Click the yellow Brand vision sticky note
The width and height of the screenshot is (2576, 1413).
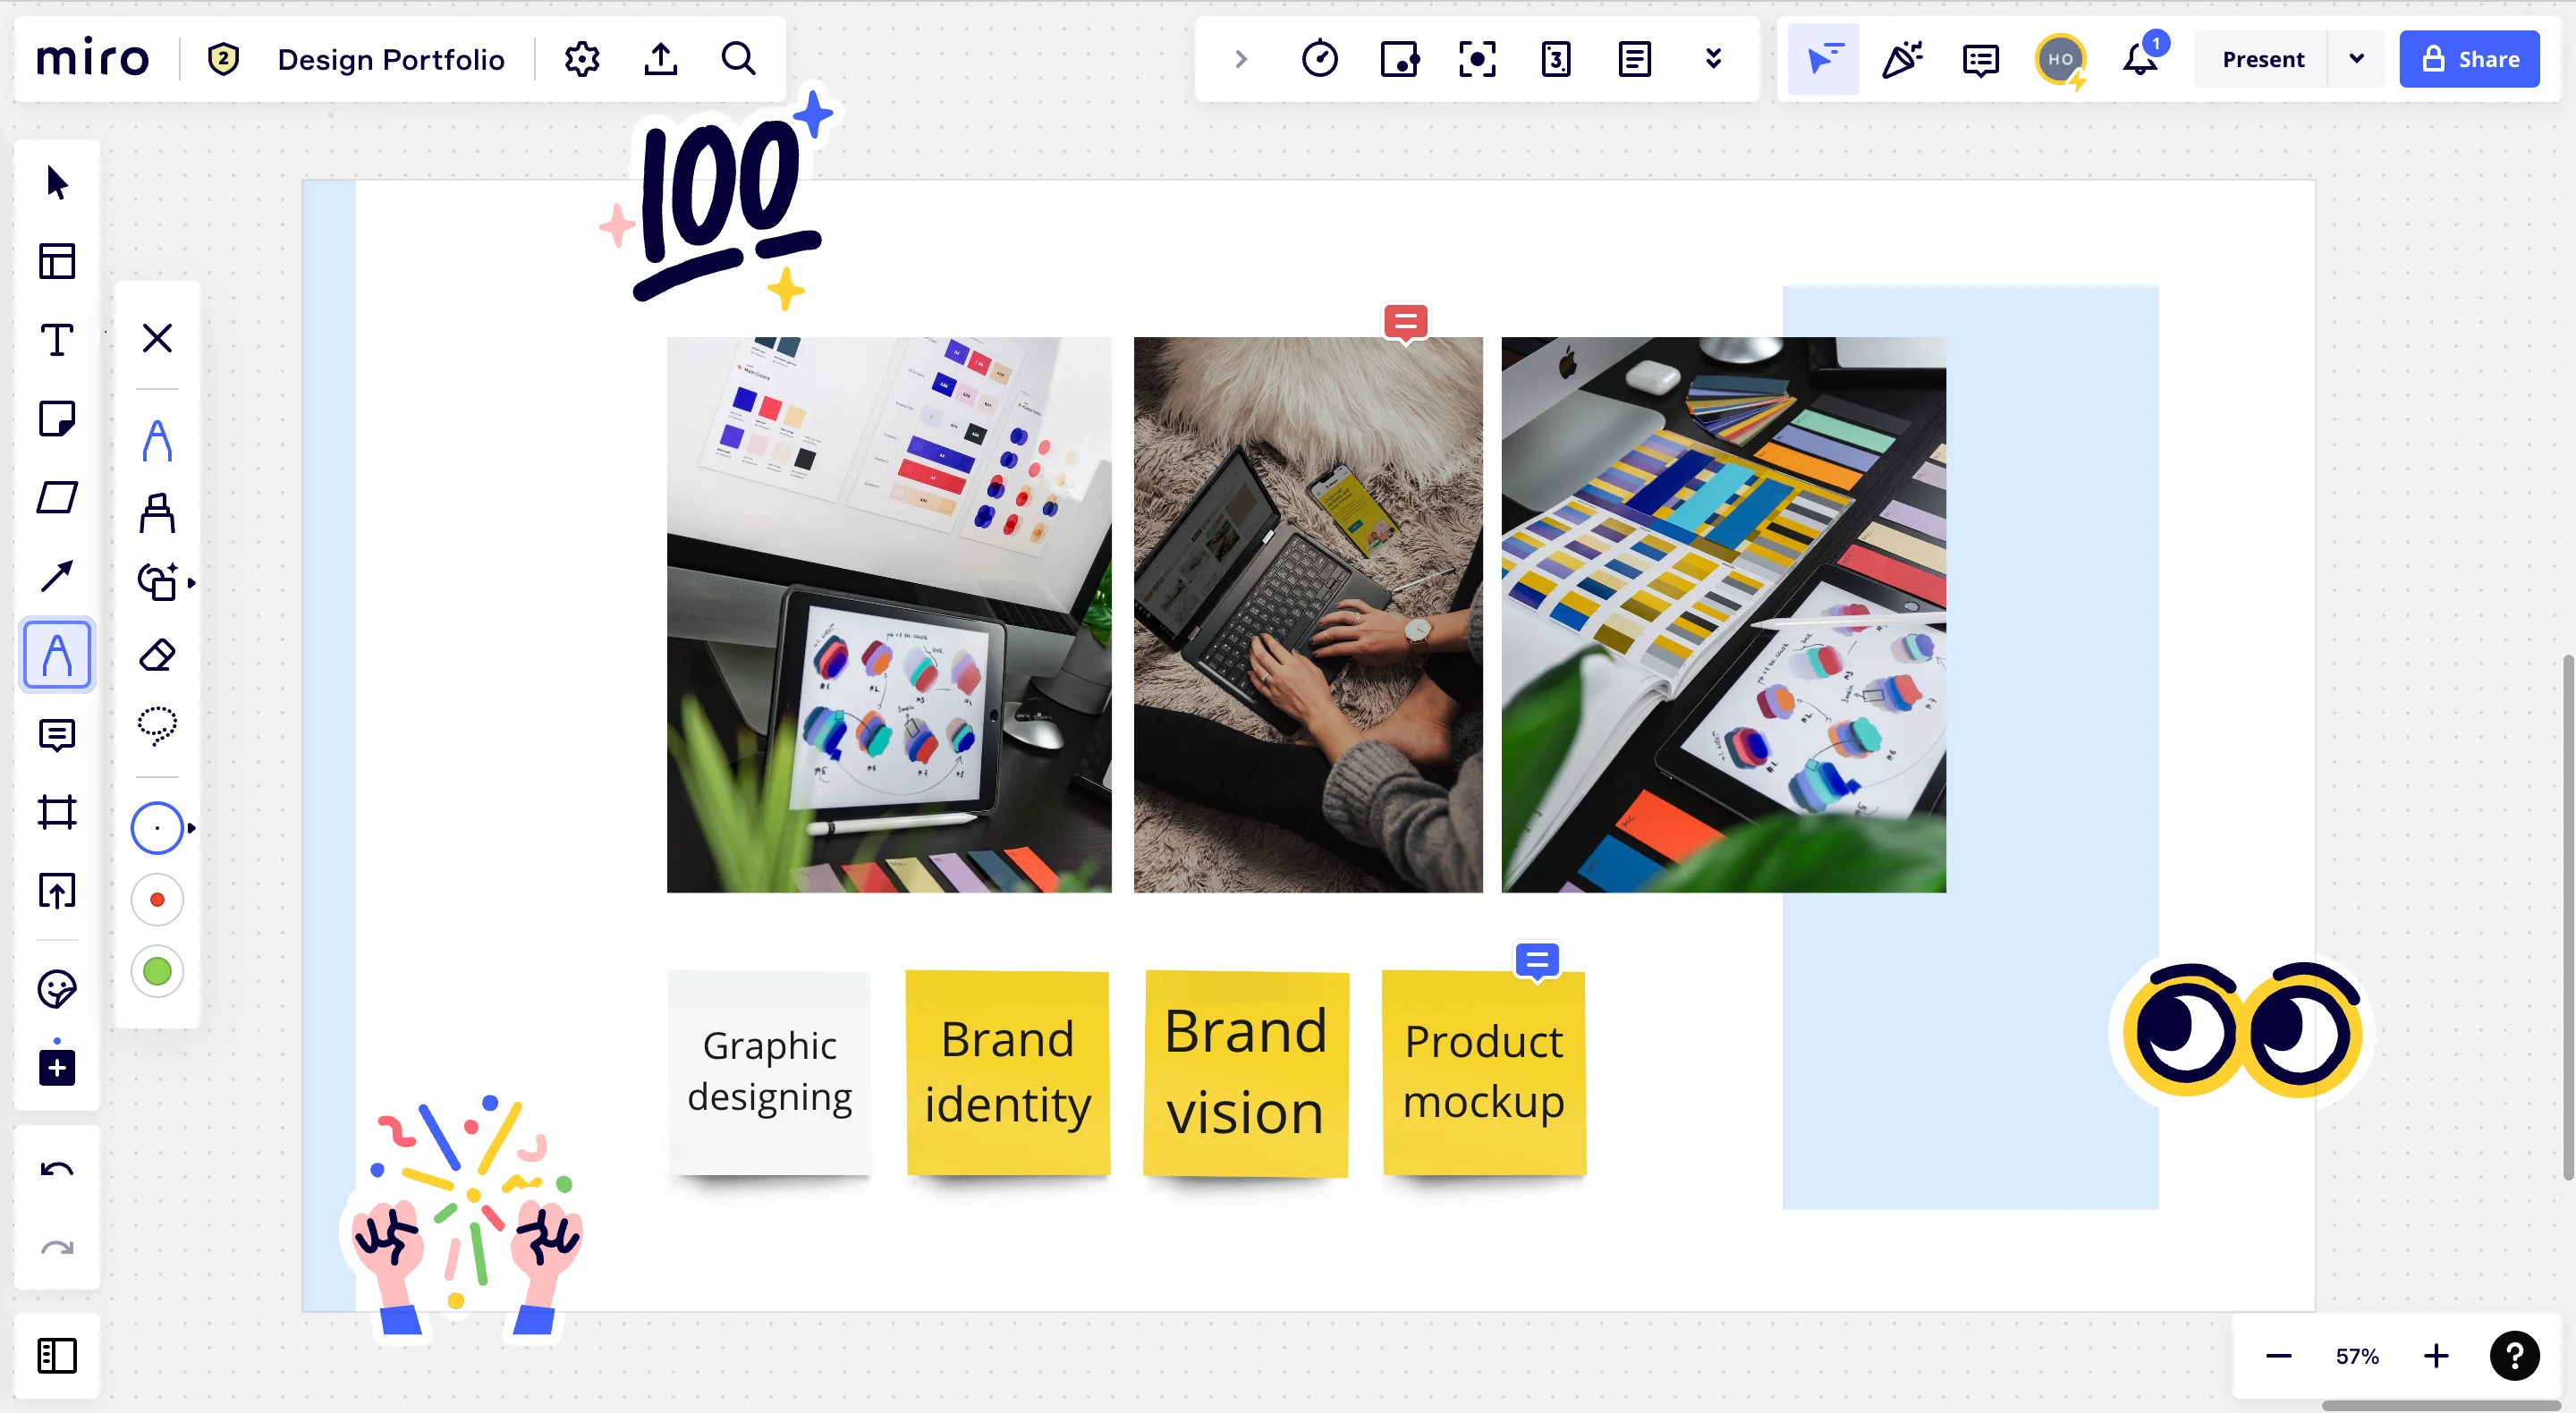click(1247, 1072)
